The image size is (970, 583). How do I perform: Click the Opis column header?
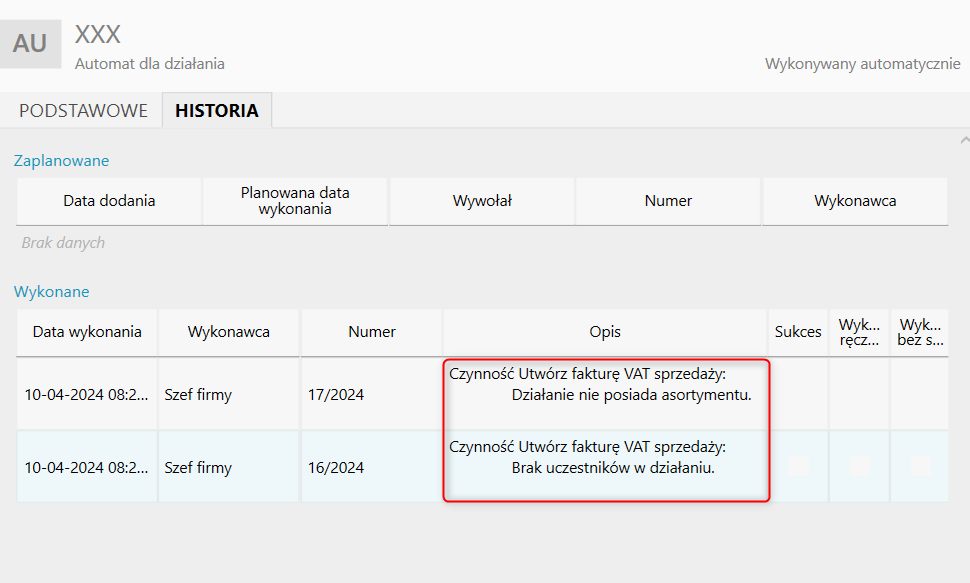[x=605, y=332]
